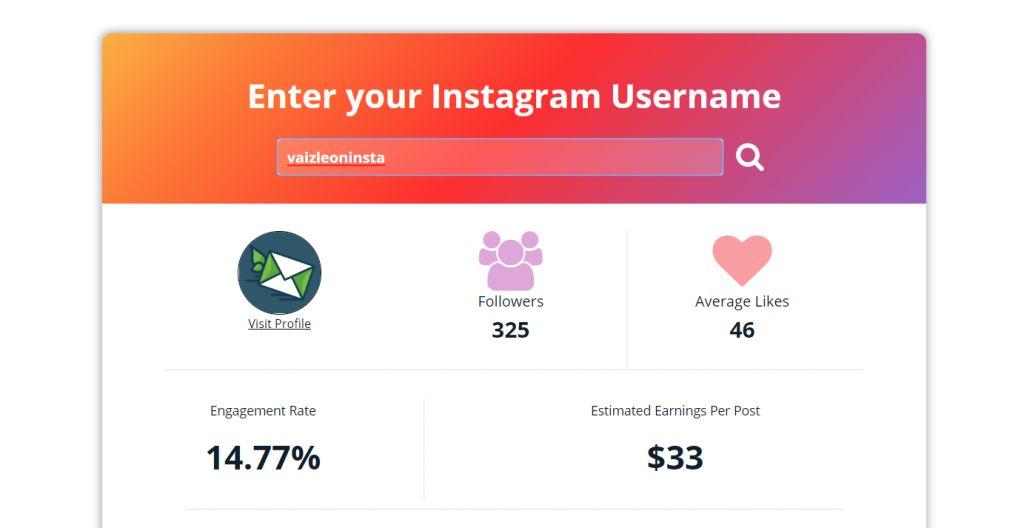Click the 325 followers count
Viewport: 1024px width, 528px height.
(511, 330)
